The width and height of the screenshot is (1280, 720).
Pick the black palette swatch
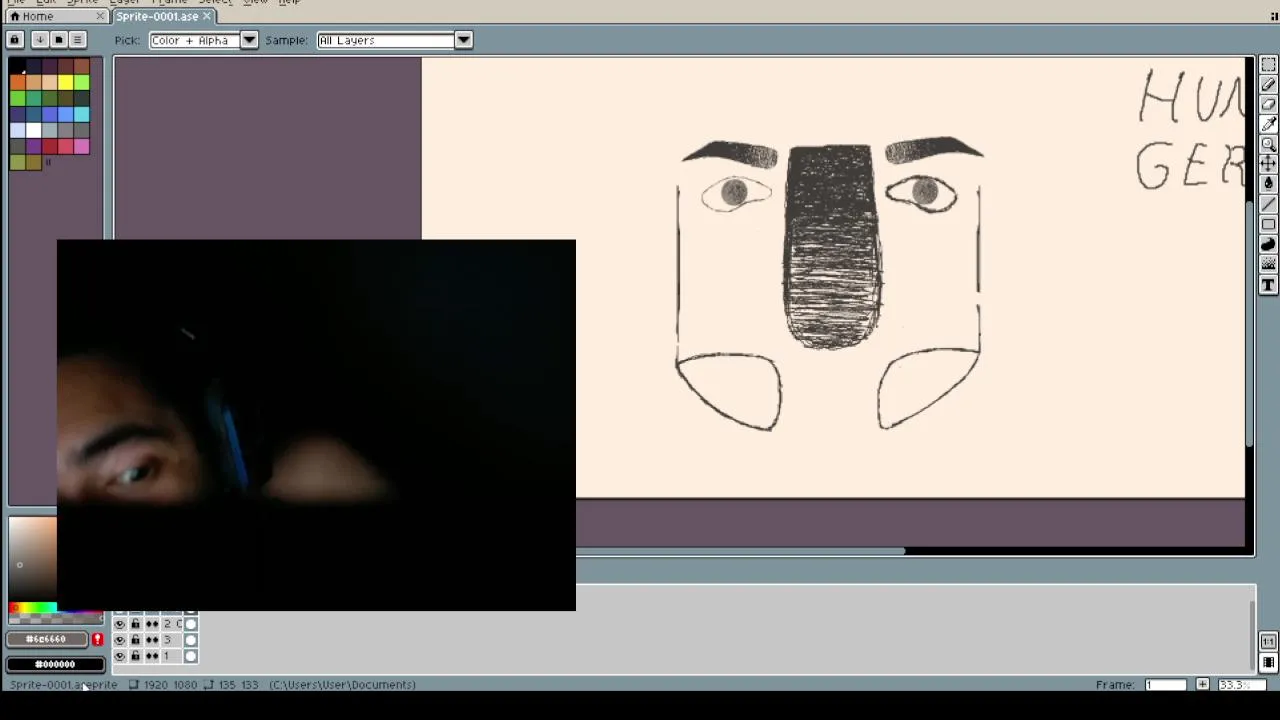(17, 66)
